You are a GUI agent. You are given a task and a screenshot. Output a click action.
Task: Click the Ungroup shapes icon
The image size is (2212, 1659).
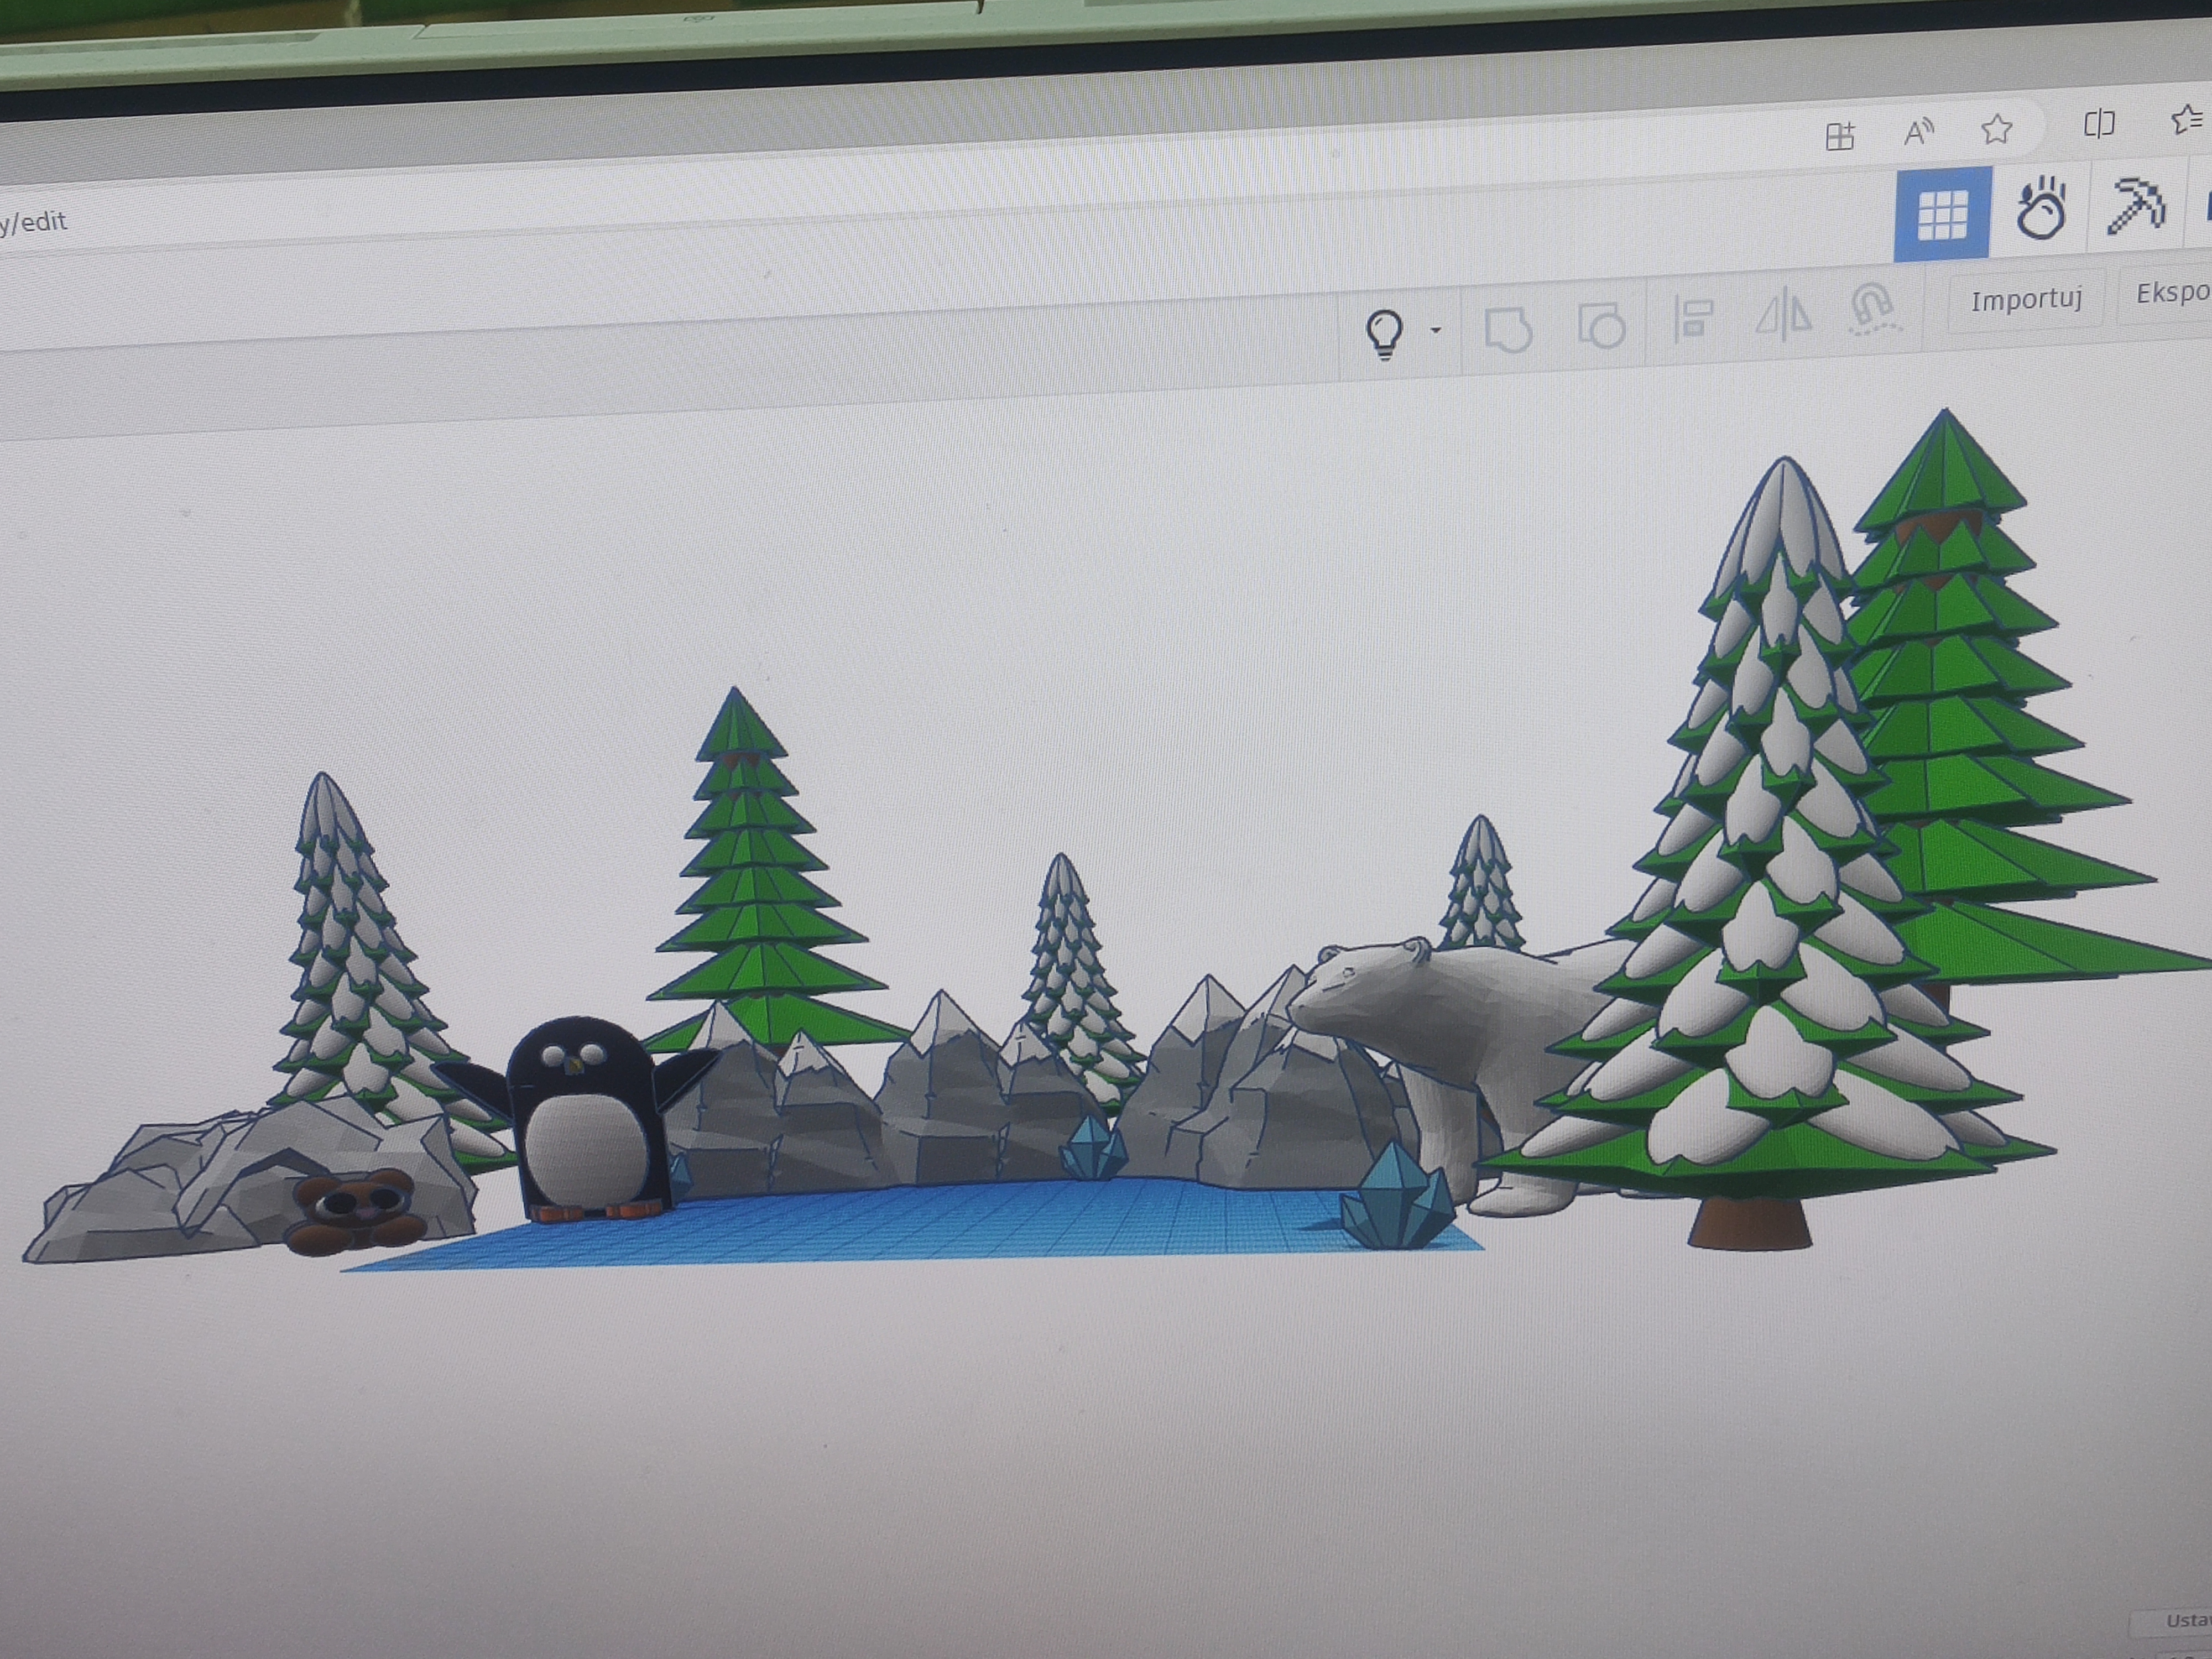[1601, 325]
